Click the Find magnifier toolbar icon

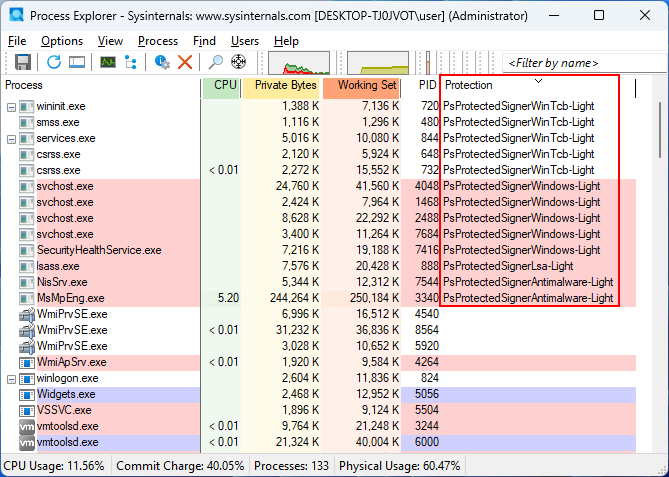[x=216, y=63]
